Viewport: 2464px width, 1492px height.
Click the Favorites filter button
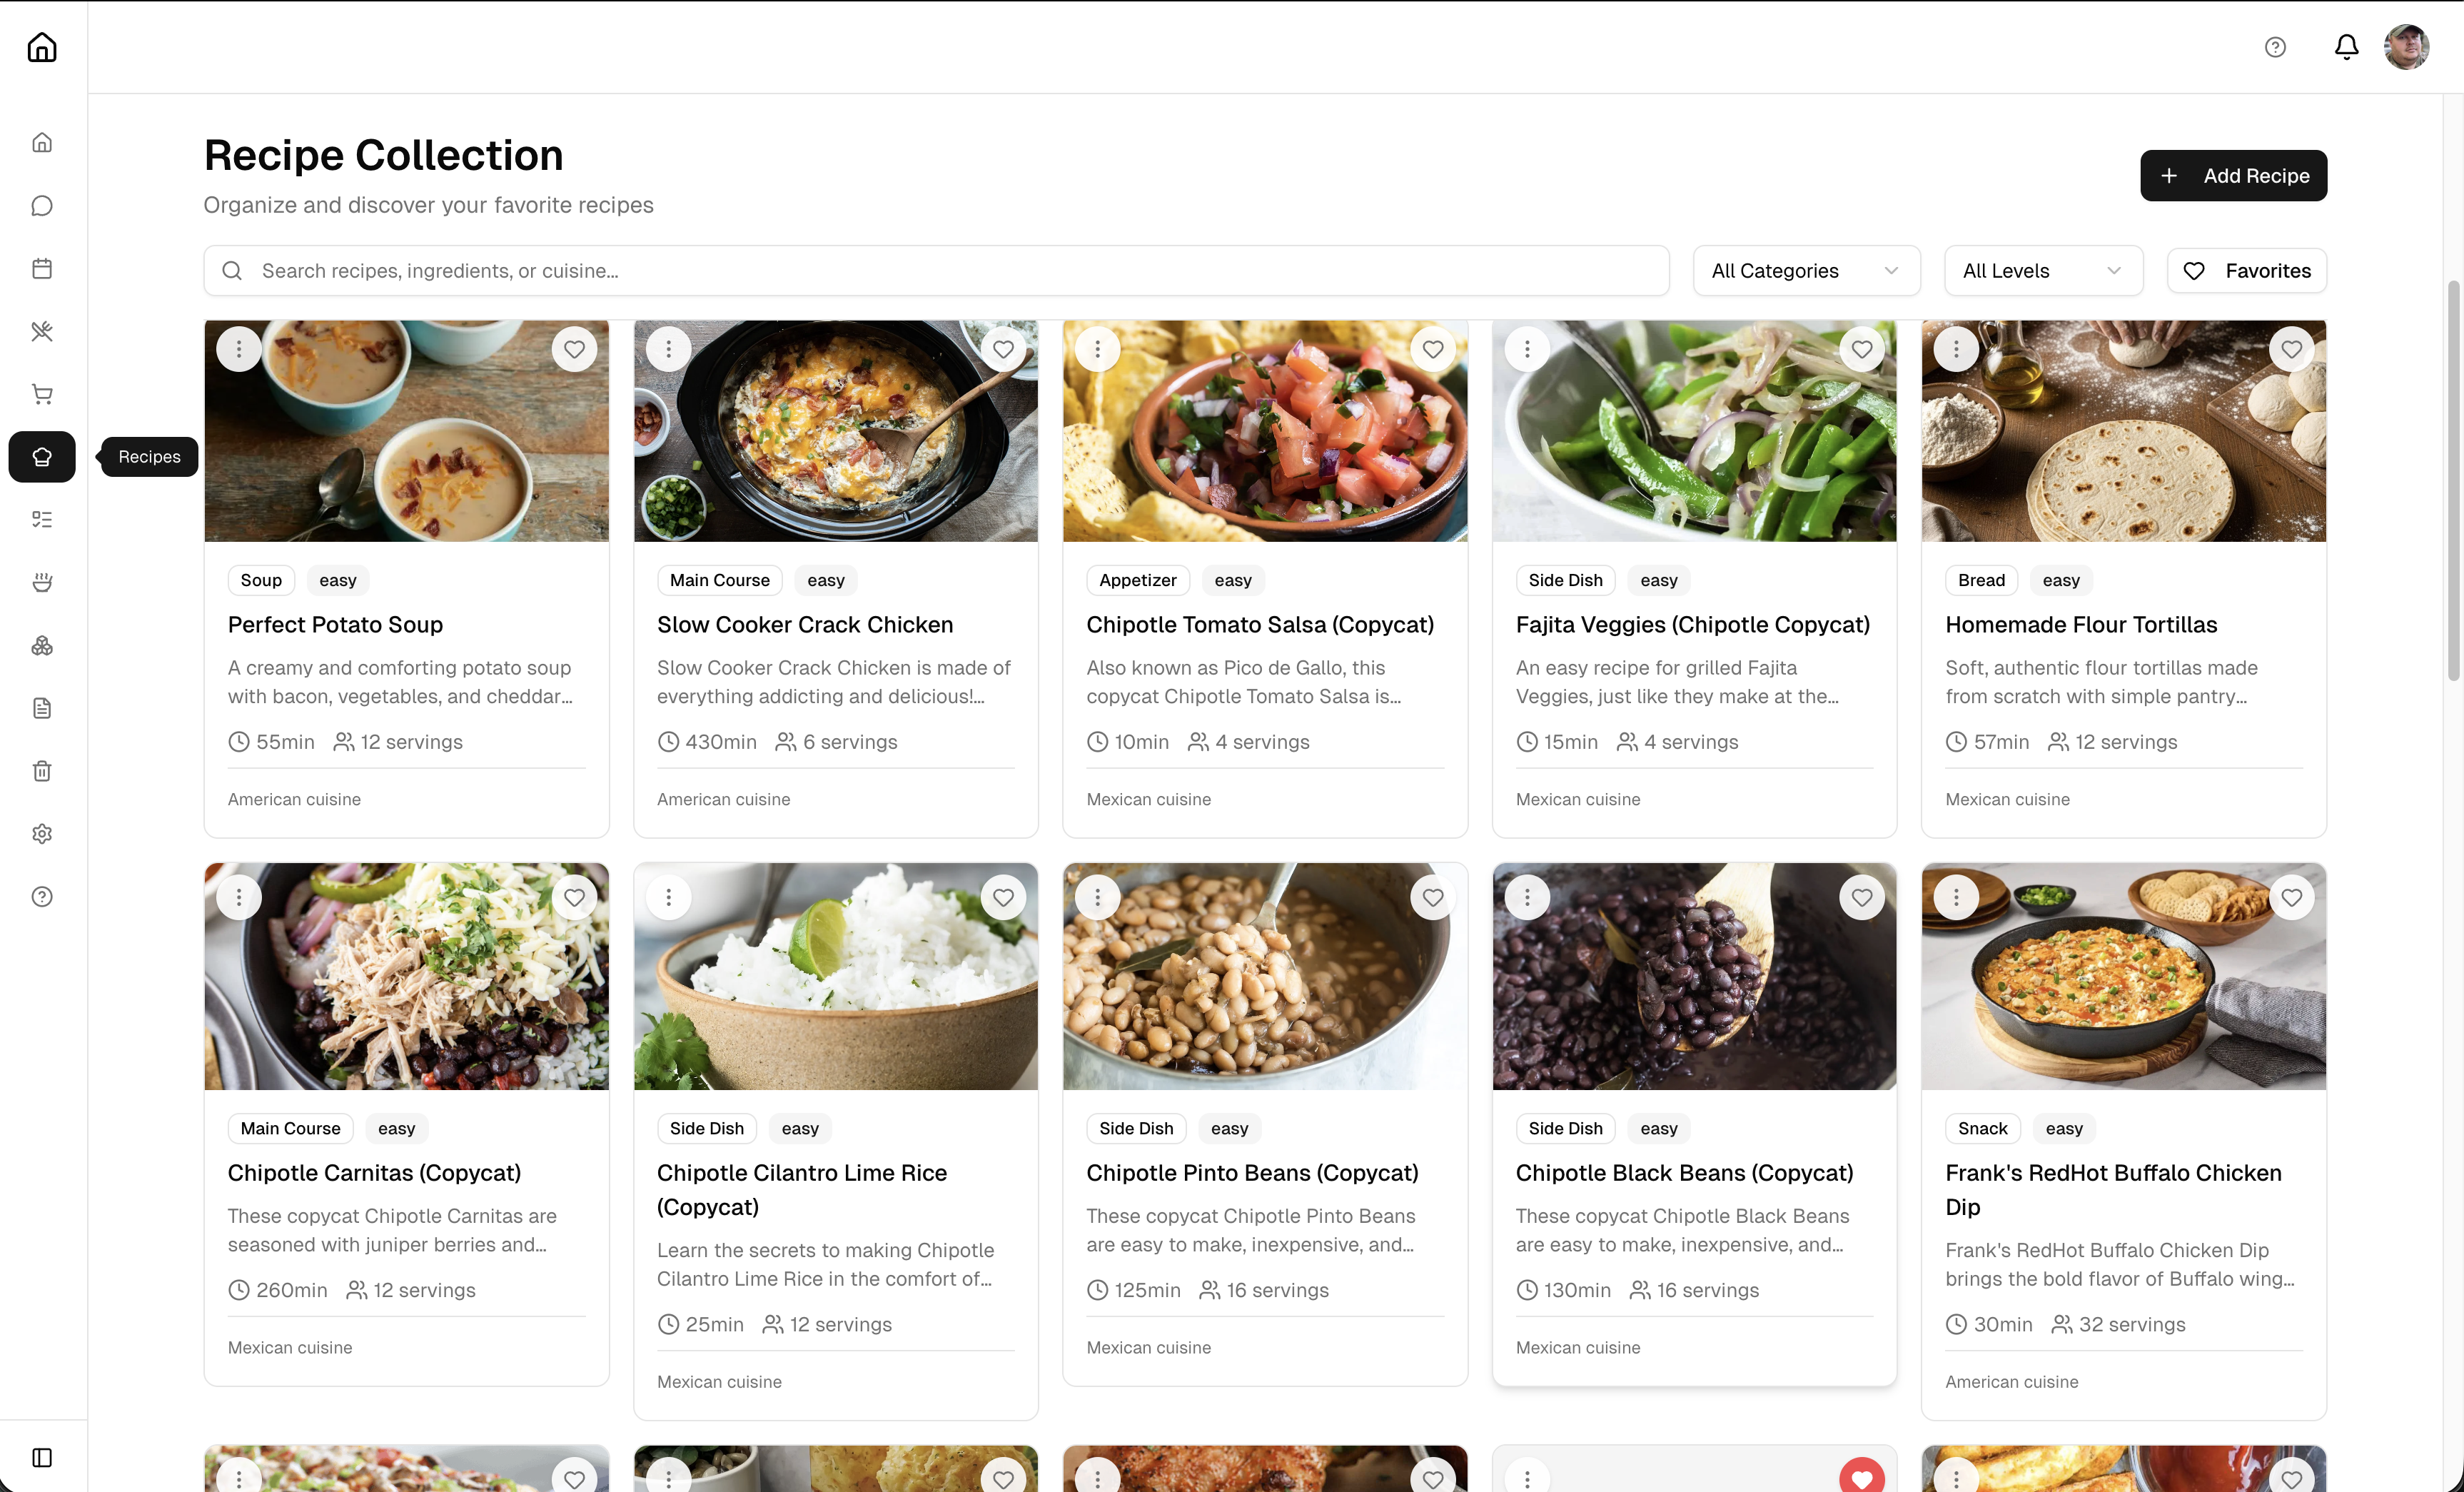tap(2246, 271)
